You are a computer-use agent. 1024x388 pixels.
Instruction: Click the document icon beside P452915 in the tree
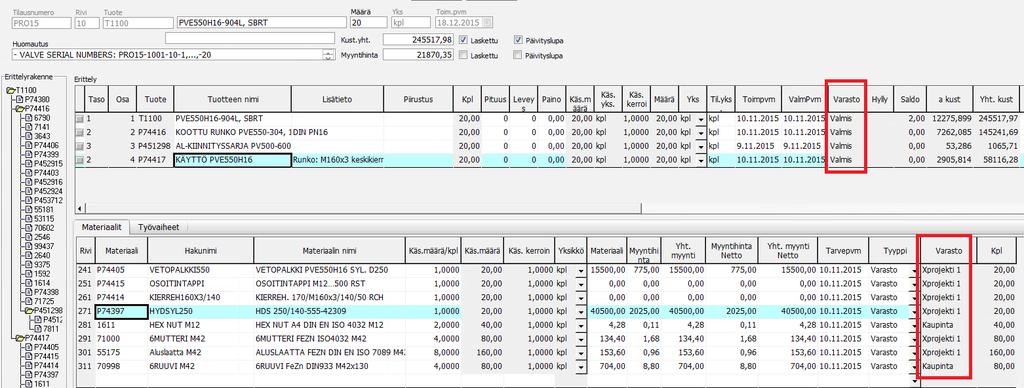[x=29, y=164]
